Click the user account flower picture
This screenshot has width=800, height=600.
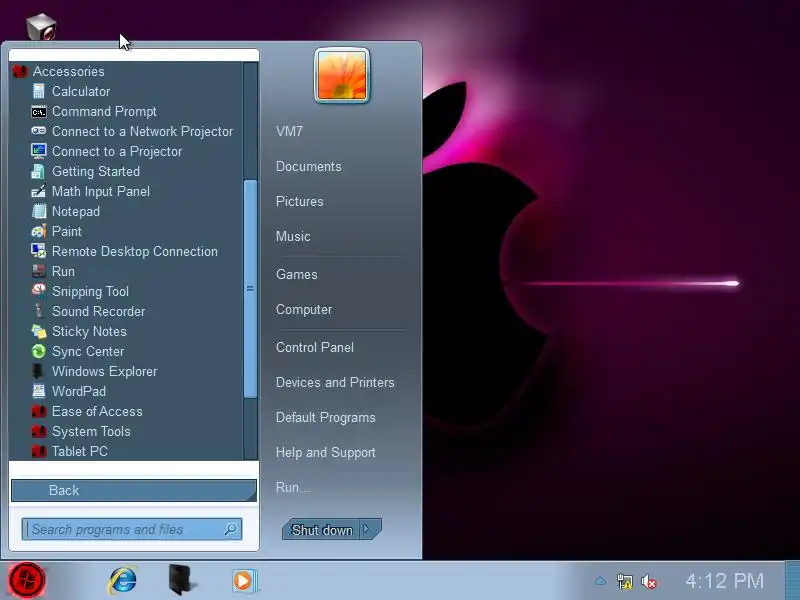(342, 76)
